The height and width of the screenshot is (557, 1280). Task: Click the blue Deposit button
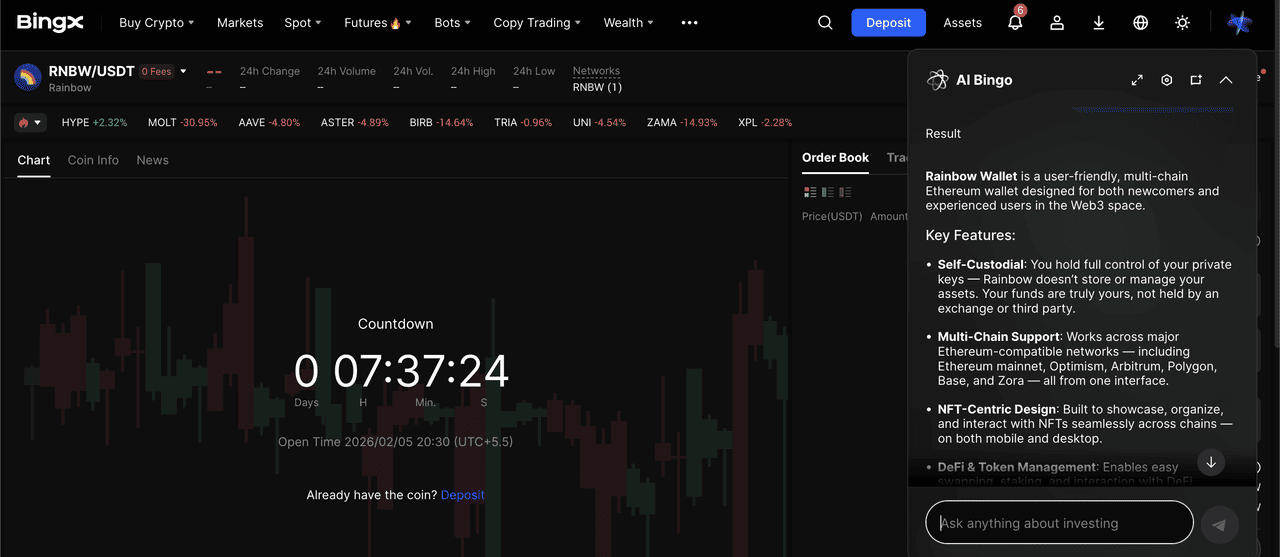(x=888, y=23)
